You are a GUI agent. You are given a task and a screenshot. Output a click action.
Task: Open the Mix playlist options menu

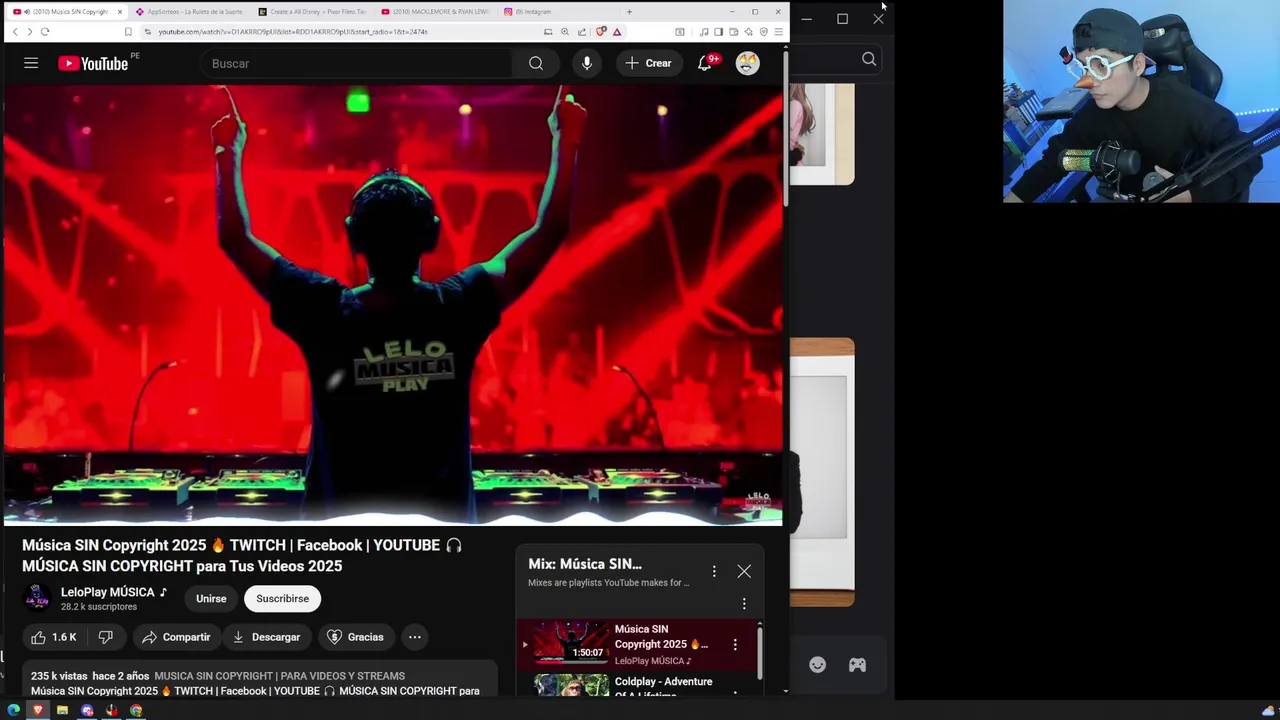[x=714, y=571]
